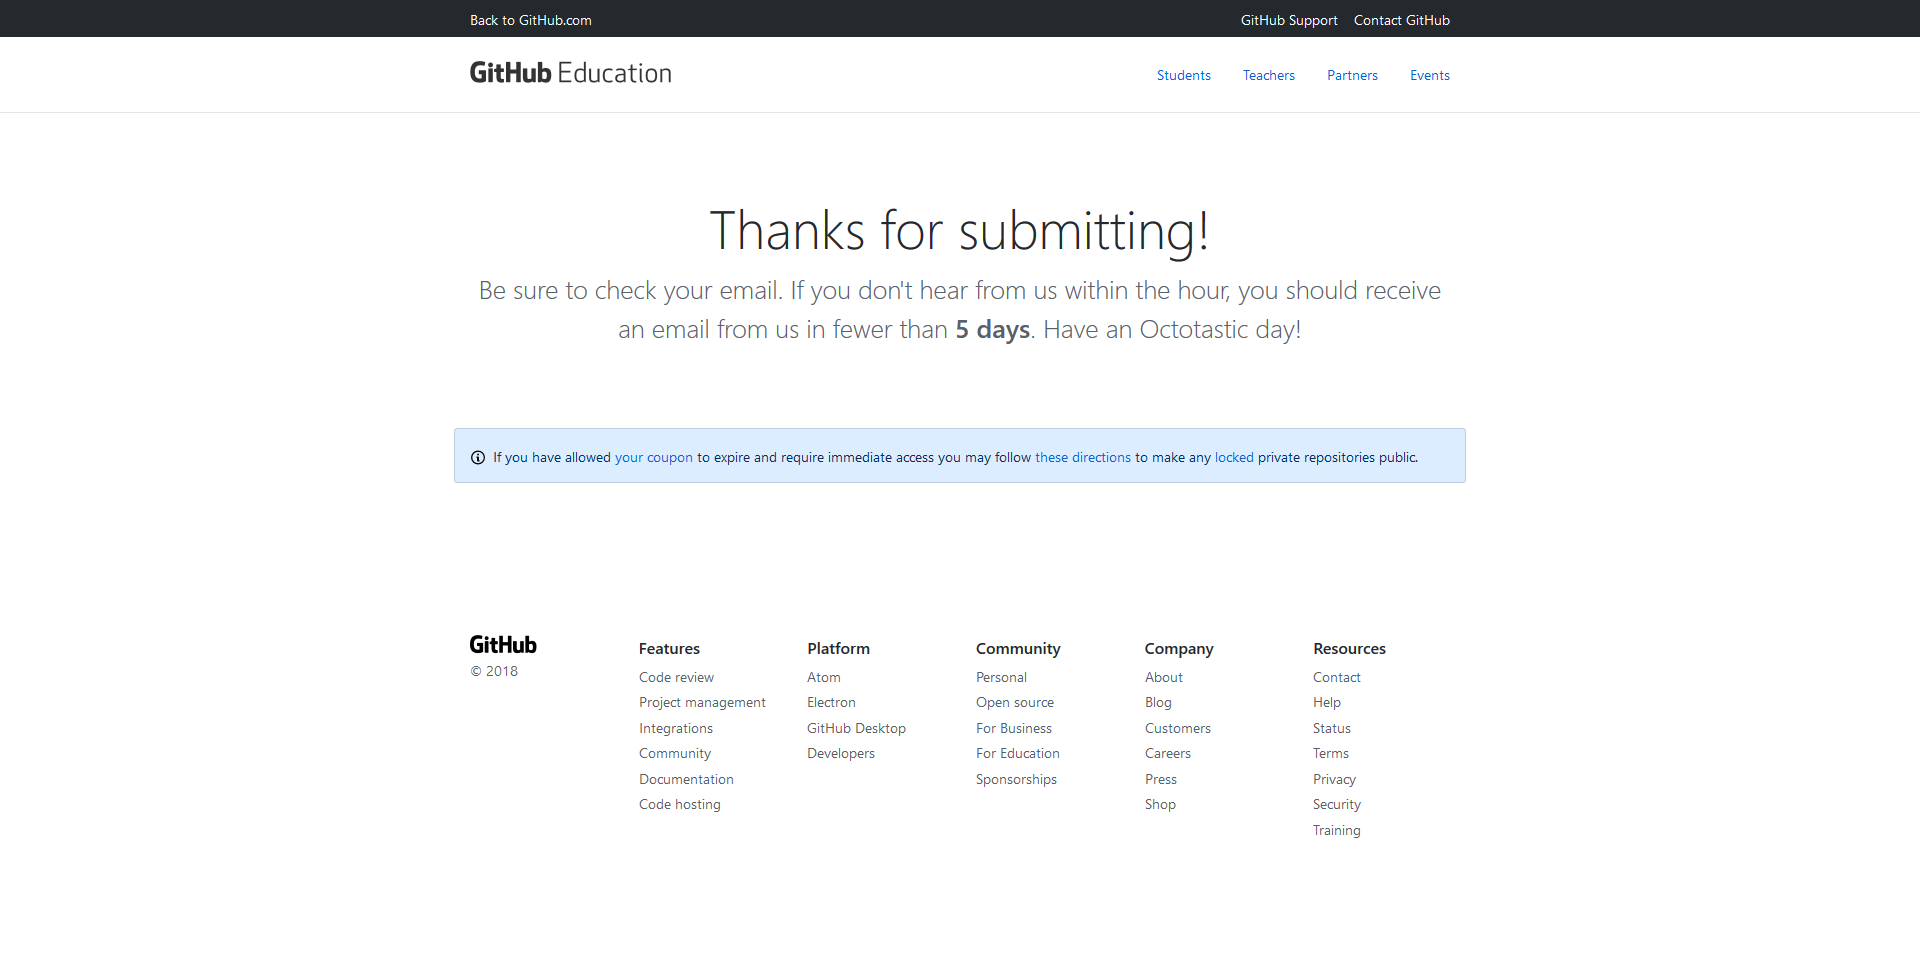Open Code hosting footer link
Viewport: 1920px width, 966px height.
tap(680, 804)
